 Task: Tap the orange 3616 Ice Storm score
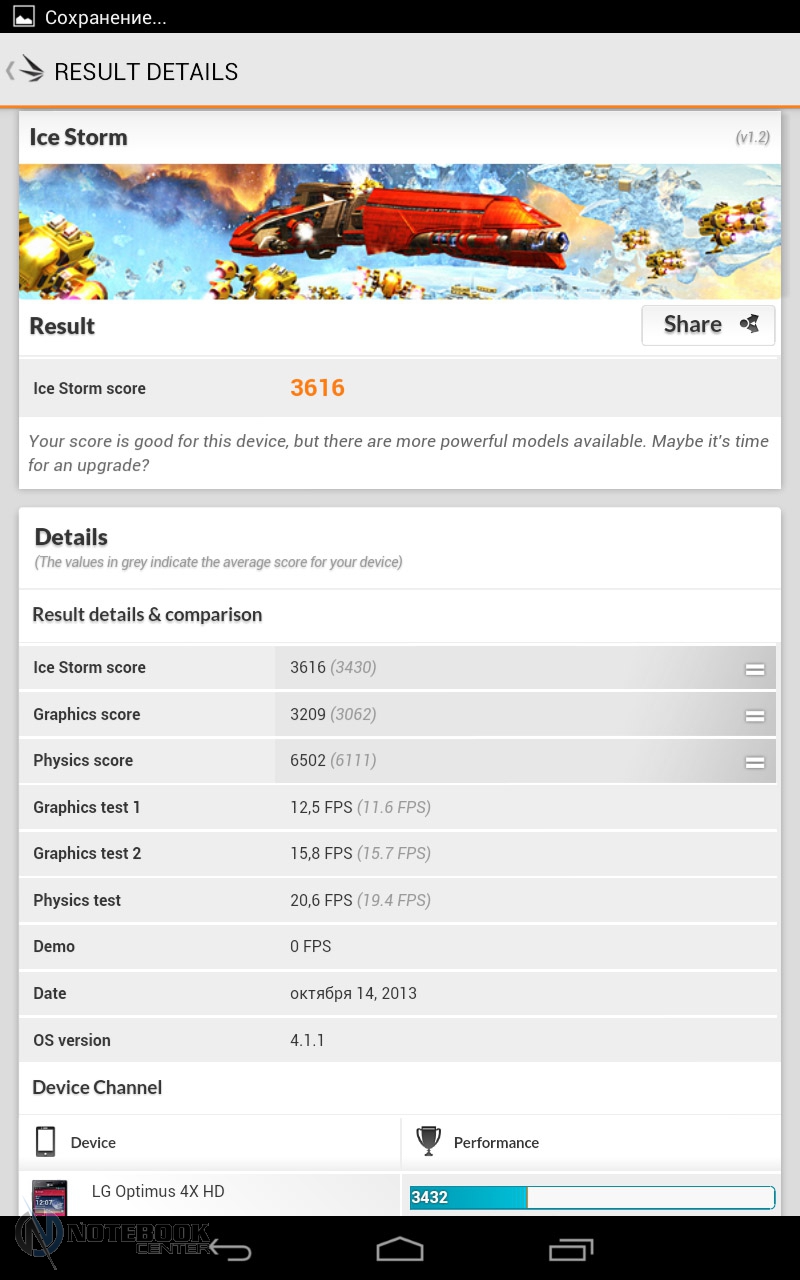point(317,388)
